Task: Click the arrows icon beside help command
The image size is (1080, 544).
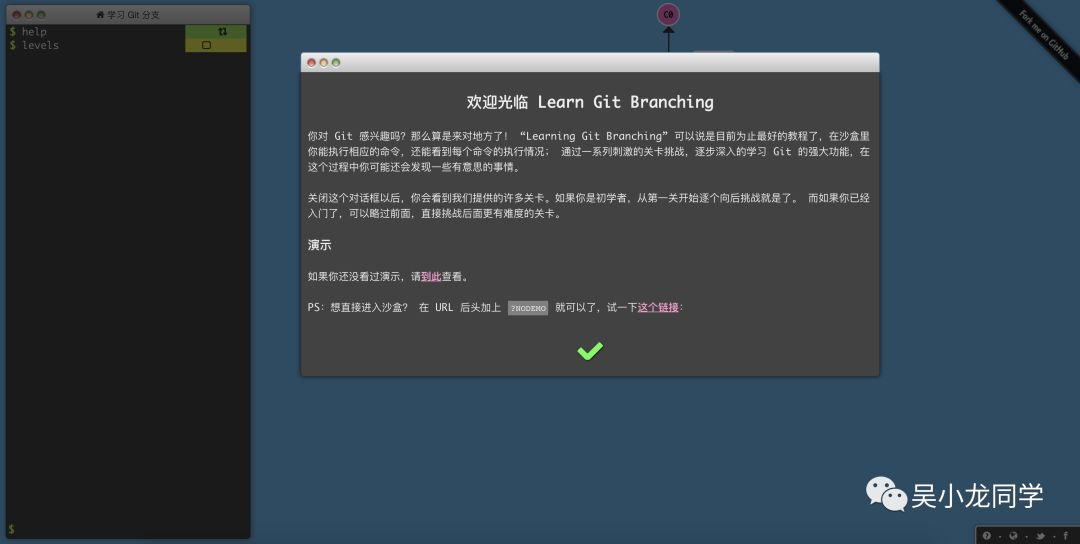Action: pos(222,32)
